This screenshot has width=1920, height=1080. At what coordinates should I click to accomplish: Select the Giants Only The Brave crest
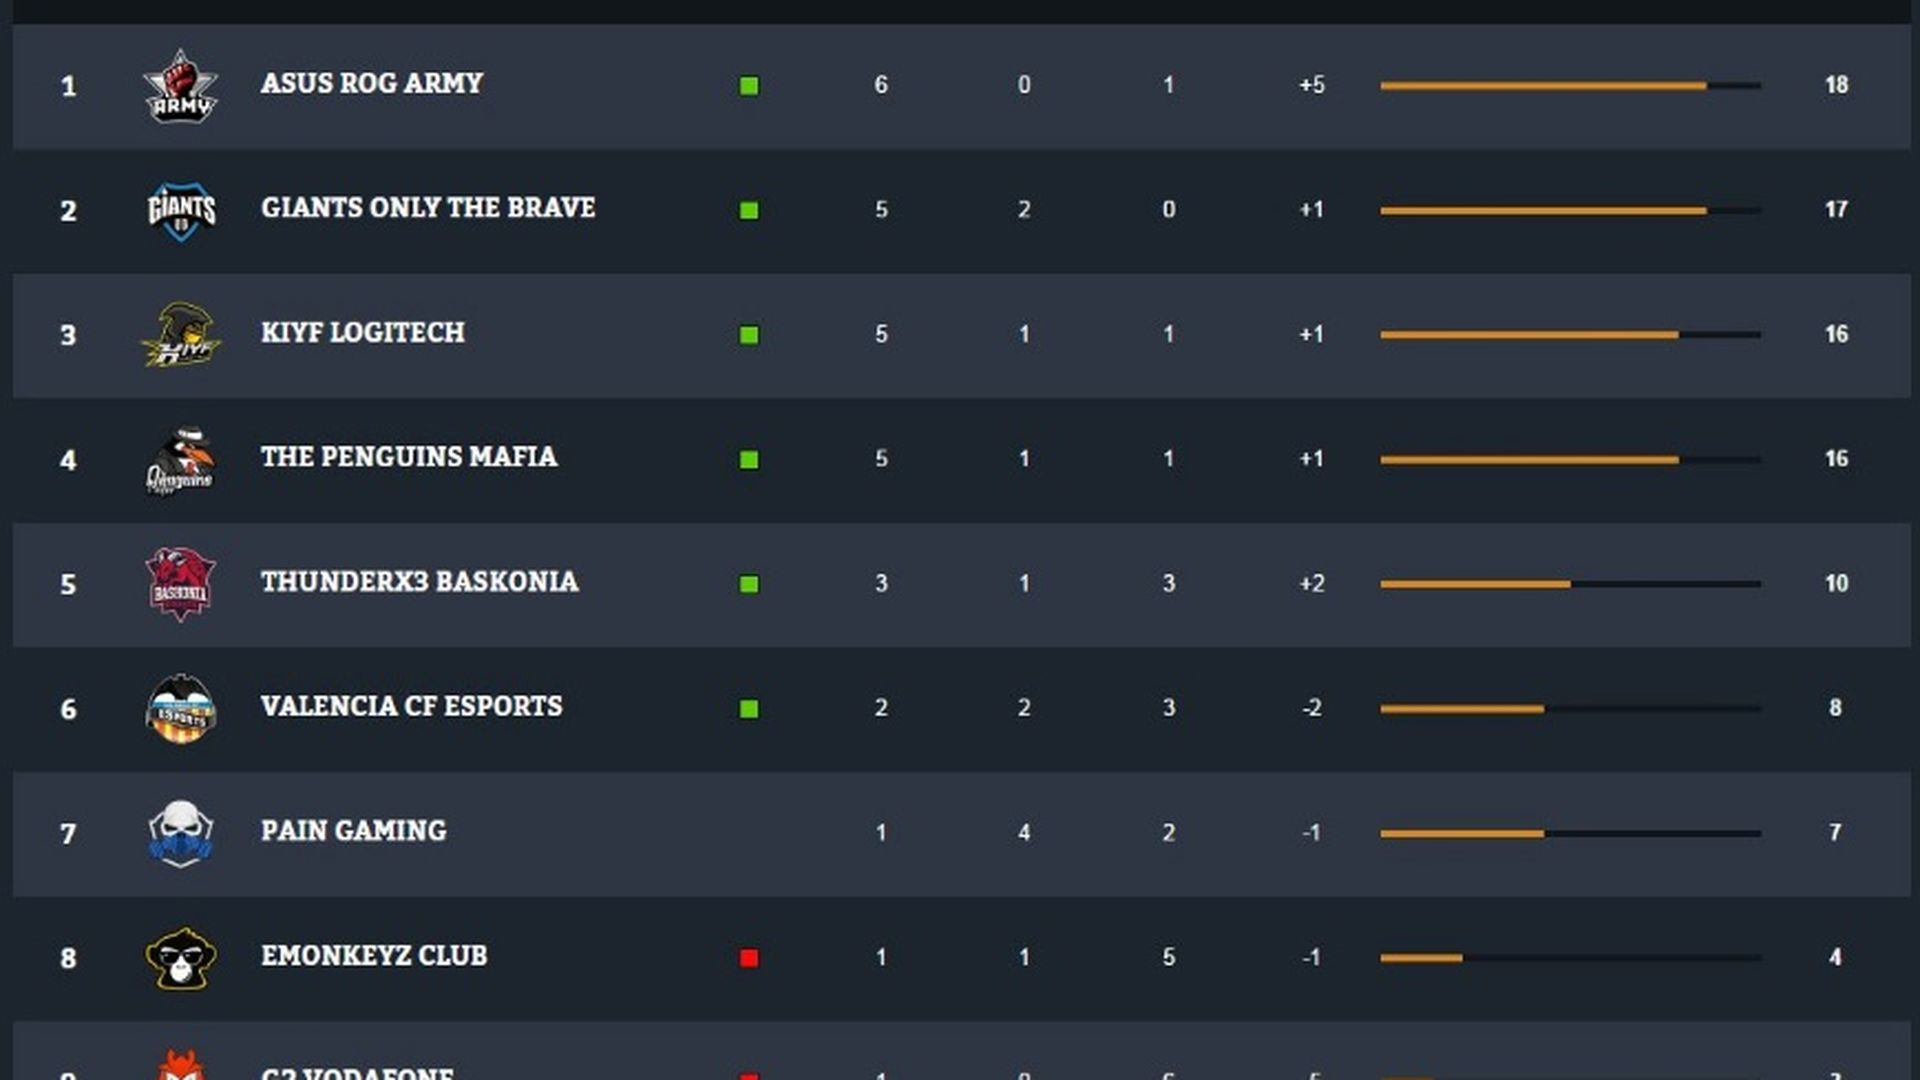(x=180, y=210)
